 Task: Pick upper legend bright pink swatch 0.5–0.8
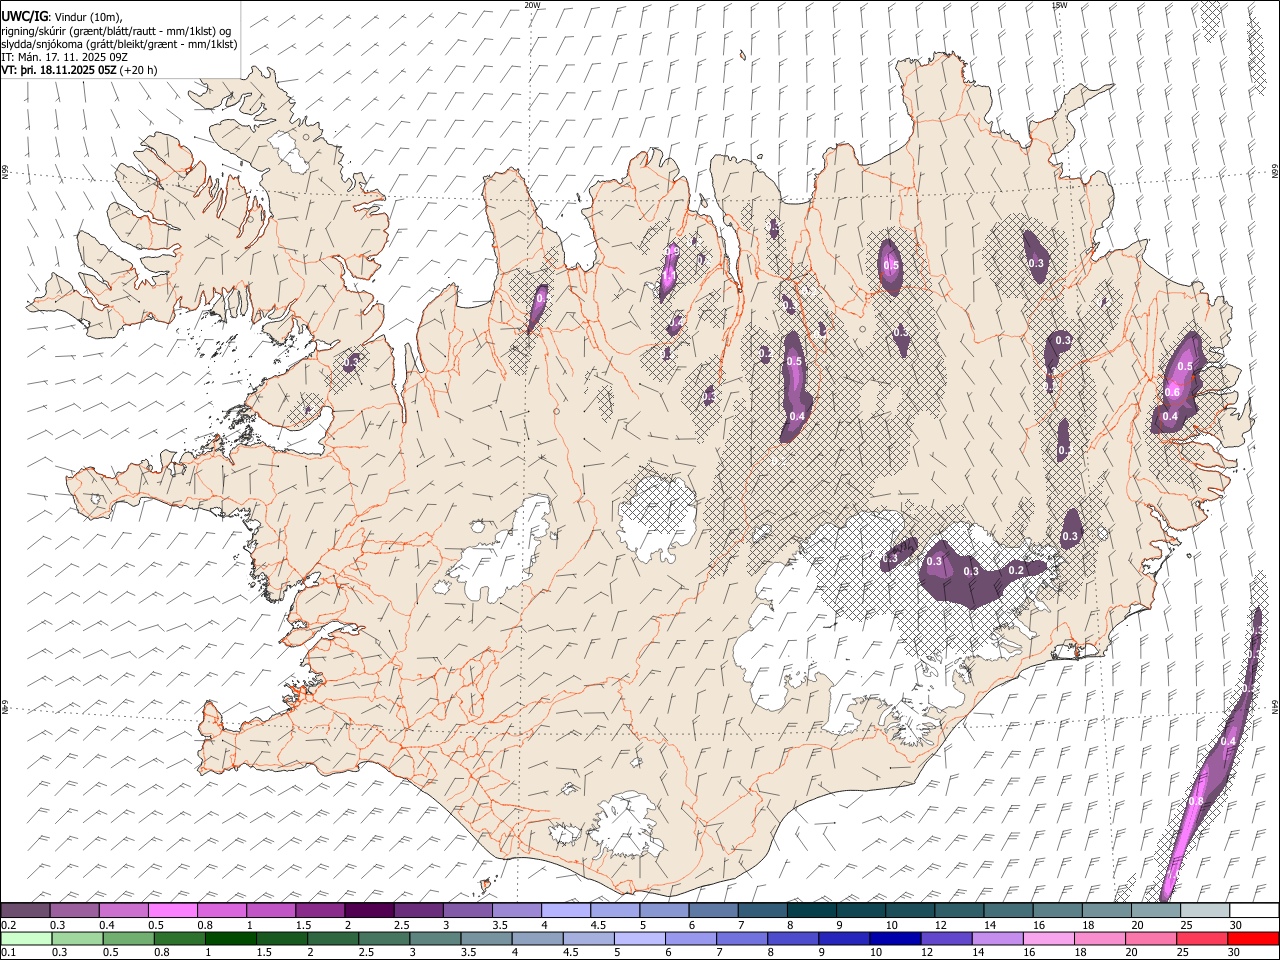pyautogui.click(x=172, y=910)
